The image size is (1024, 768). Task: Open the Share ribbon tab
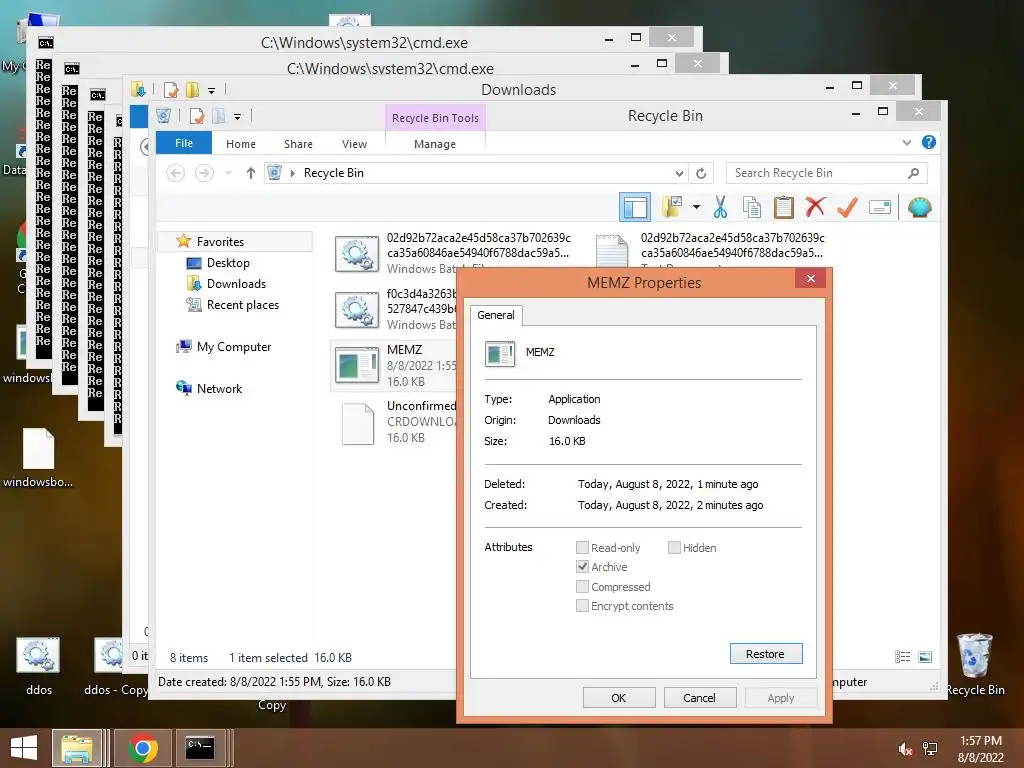pyautogui.click(x=298, y=144)
